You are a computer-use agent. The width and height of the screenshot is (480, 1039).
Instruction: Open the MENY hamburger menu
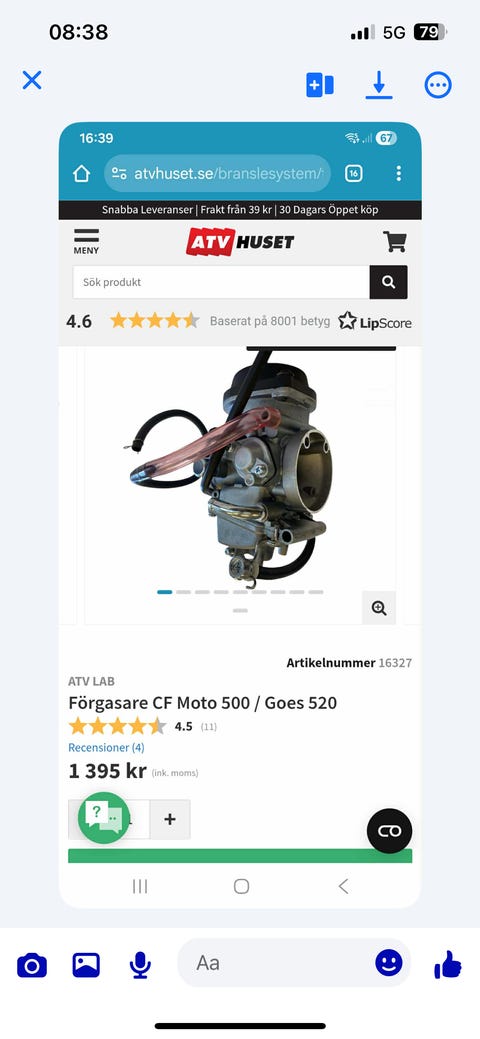[x=86, y=242]
